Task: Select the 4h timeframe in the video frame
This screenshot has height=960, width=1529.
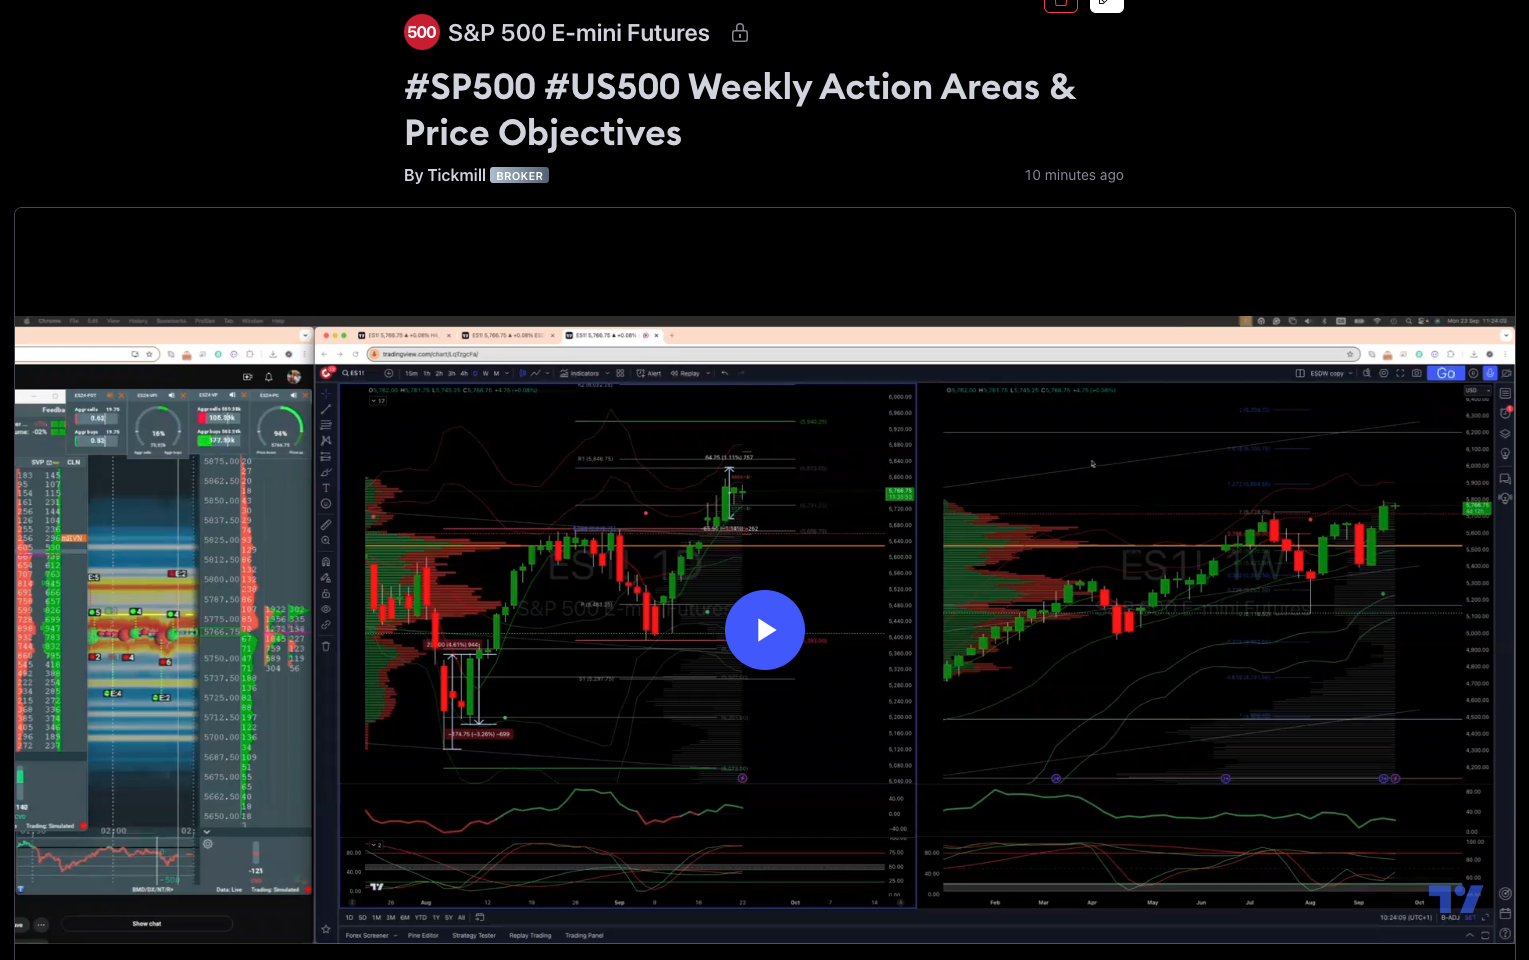Action: coord(464,373)
